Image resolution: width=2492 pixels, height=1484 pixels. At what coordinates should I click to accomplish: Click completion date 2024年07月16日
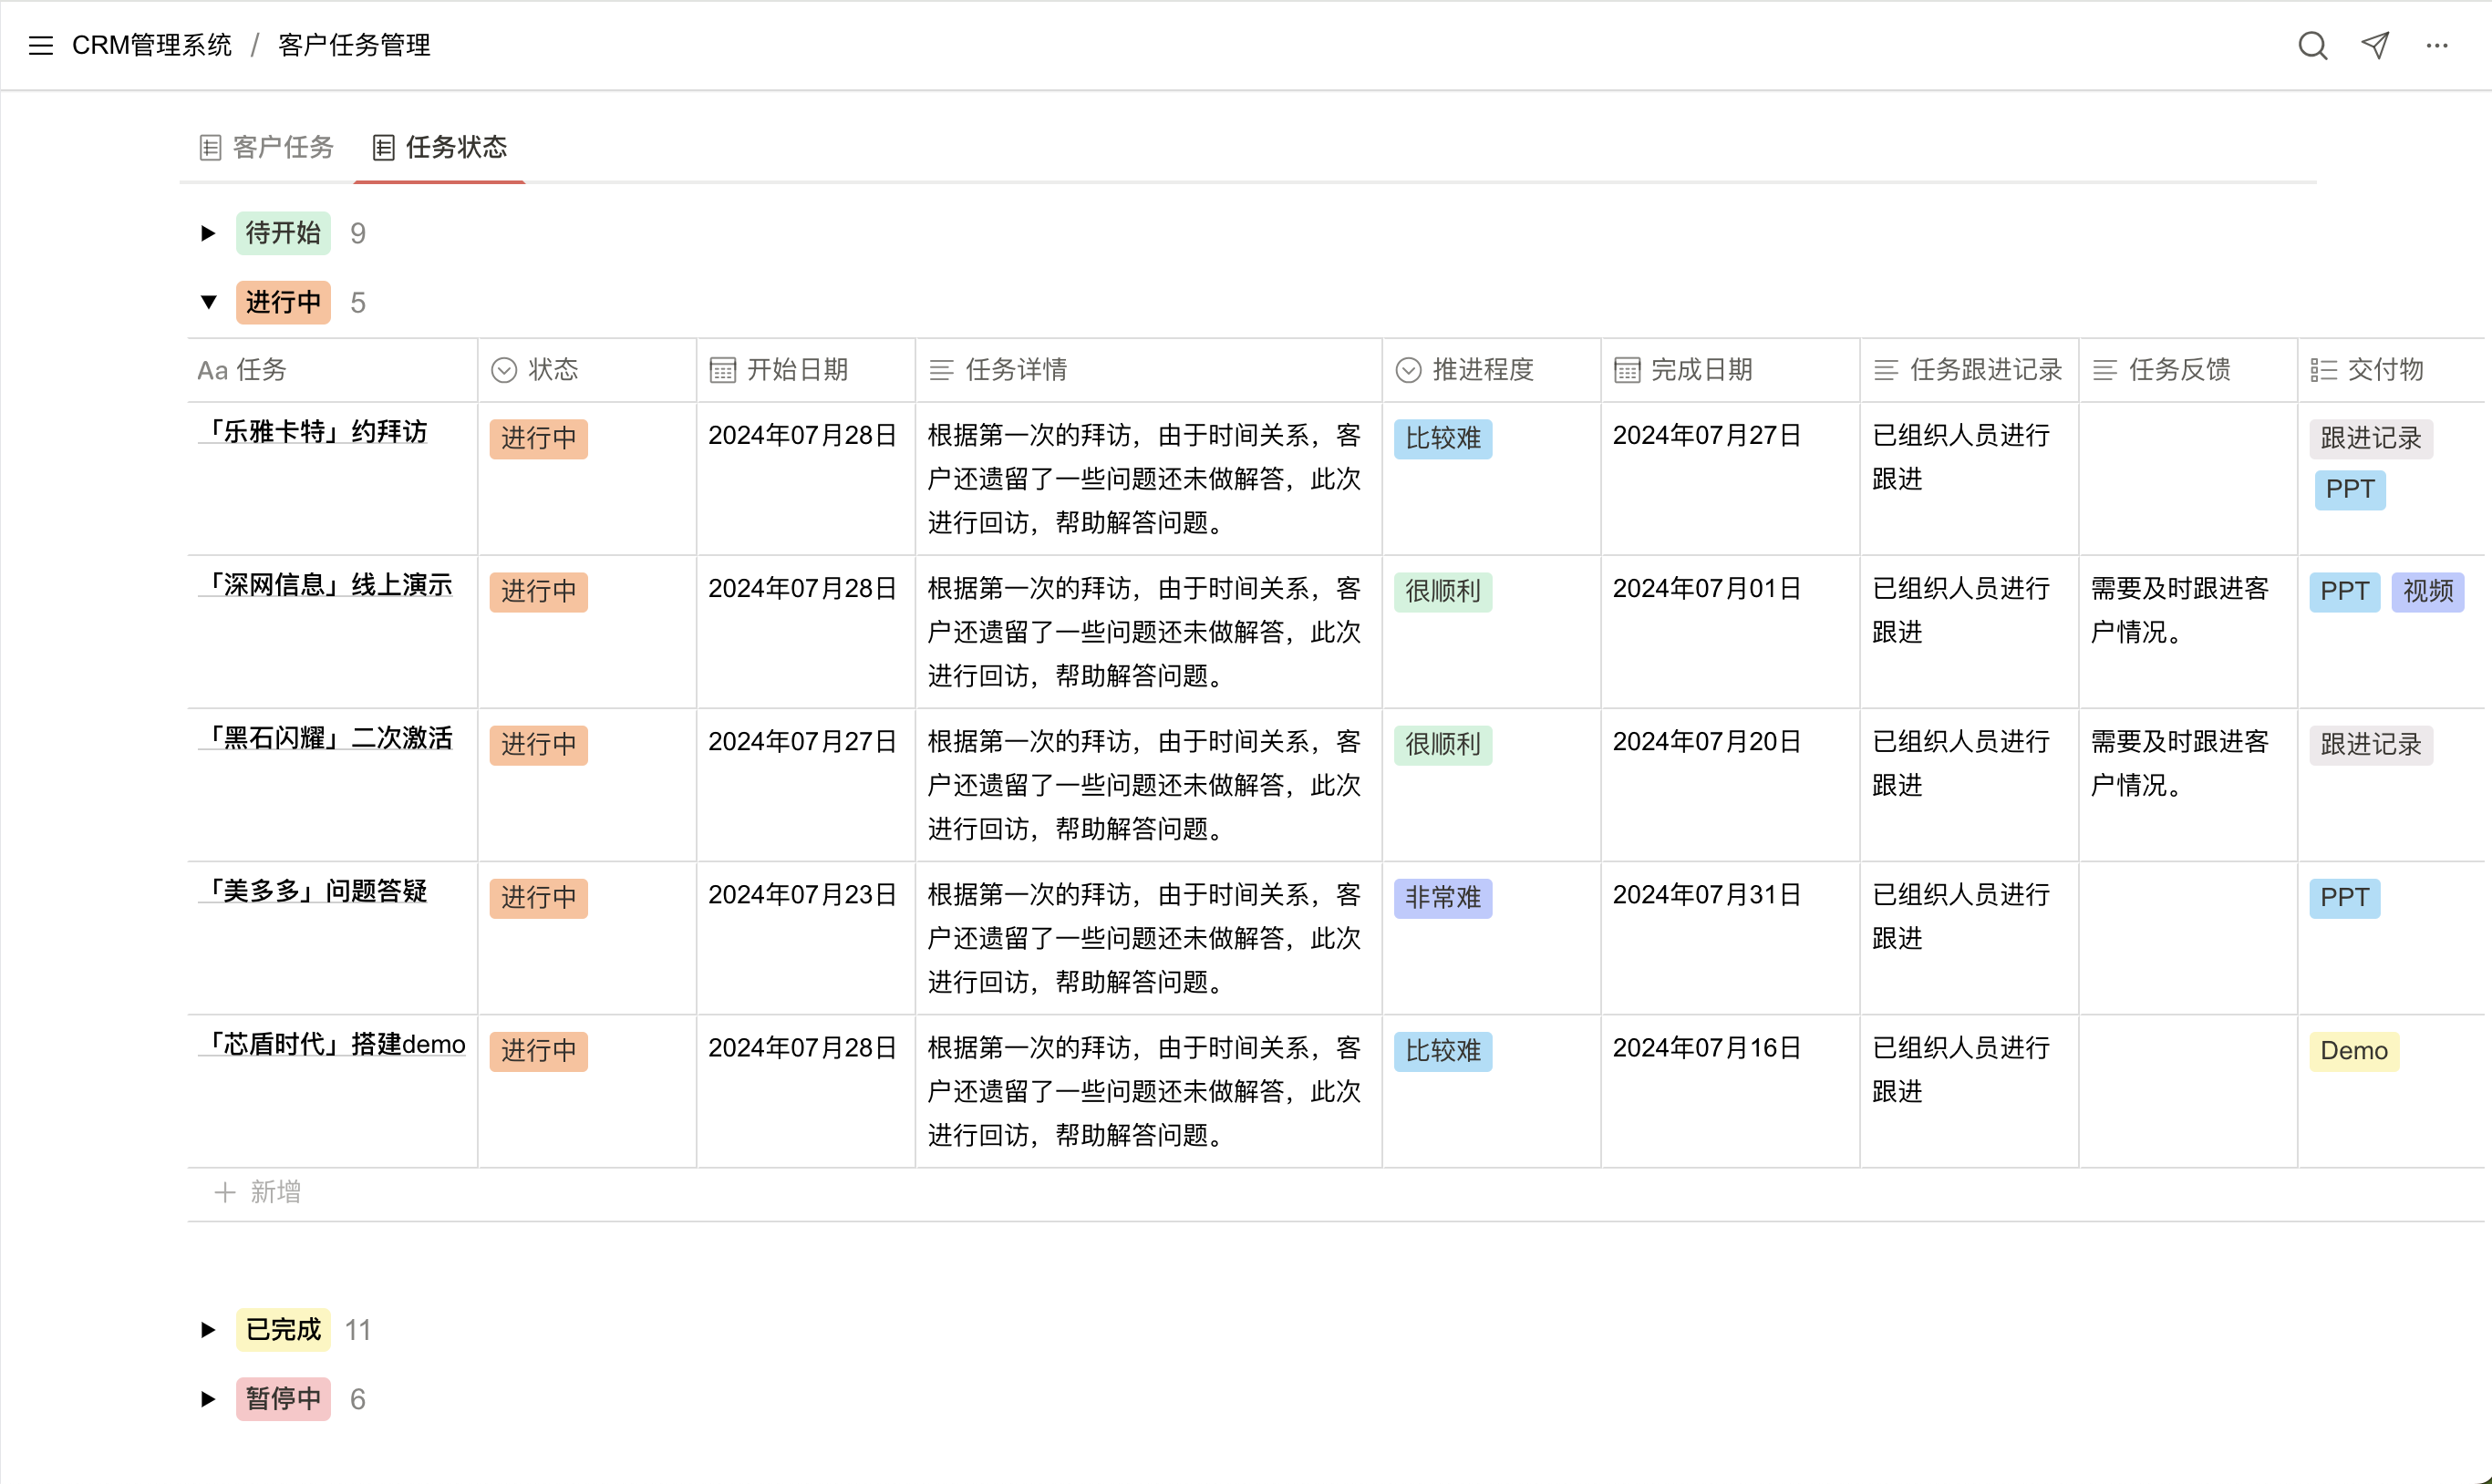(1707, 1047)
